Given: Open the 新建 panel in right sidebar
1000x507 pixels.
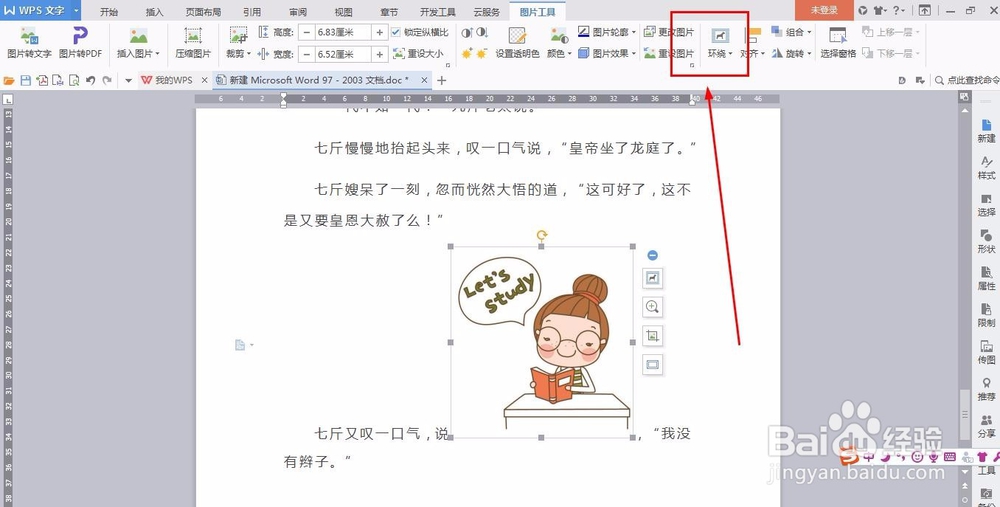Looking at the screenshot, I should point(986,131).
